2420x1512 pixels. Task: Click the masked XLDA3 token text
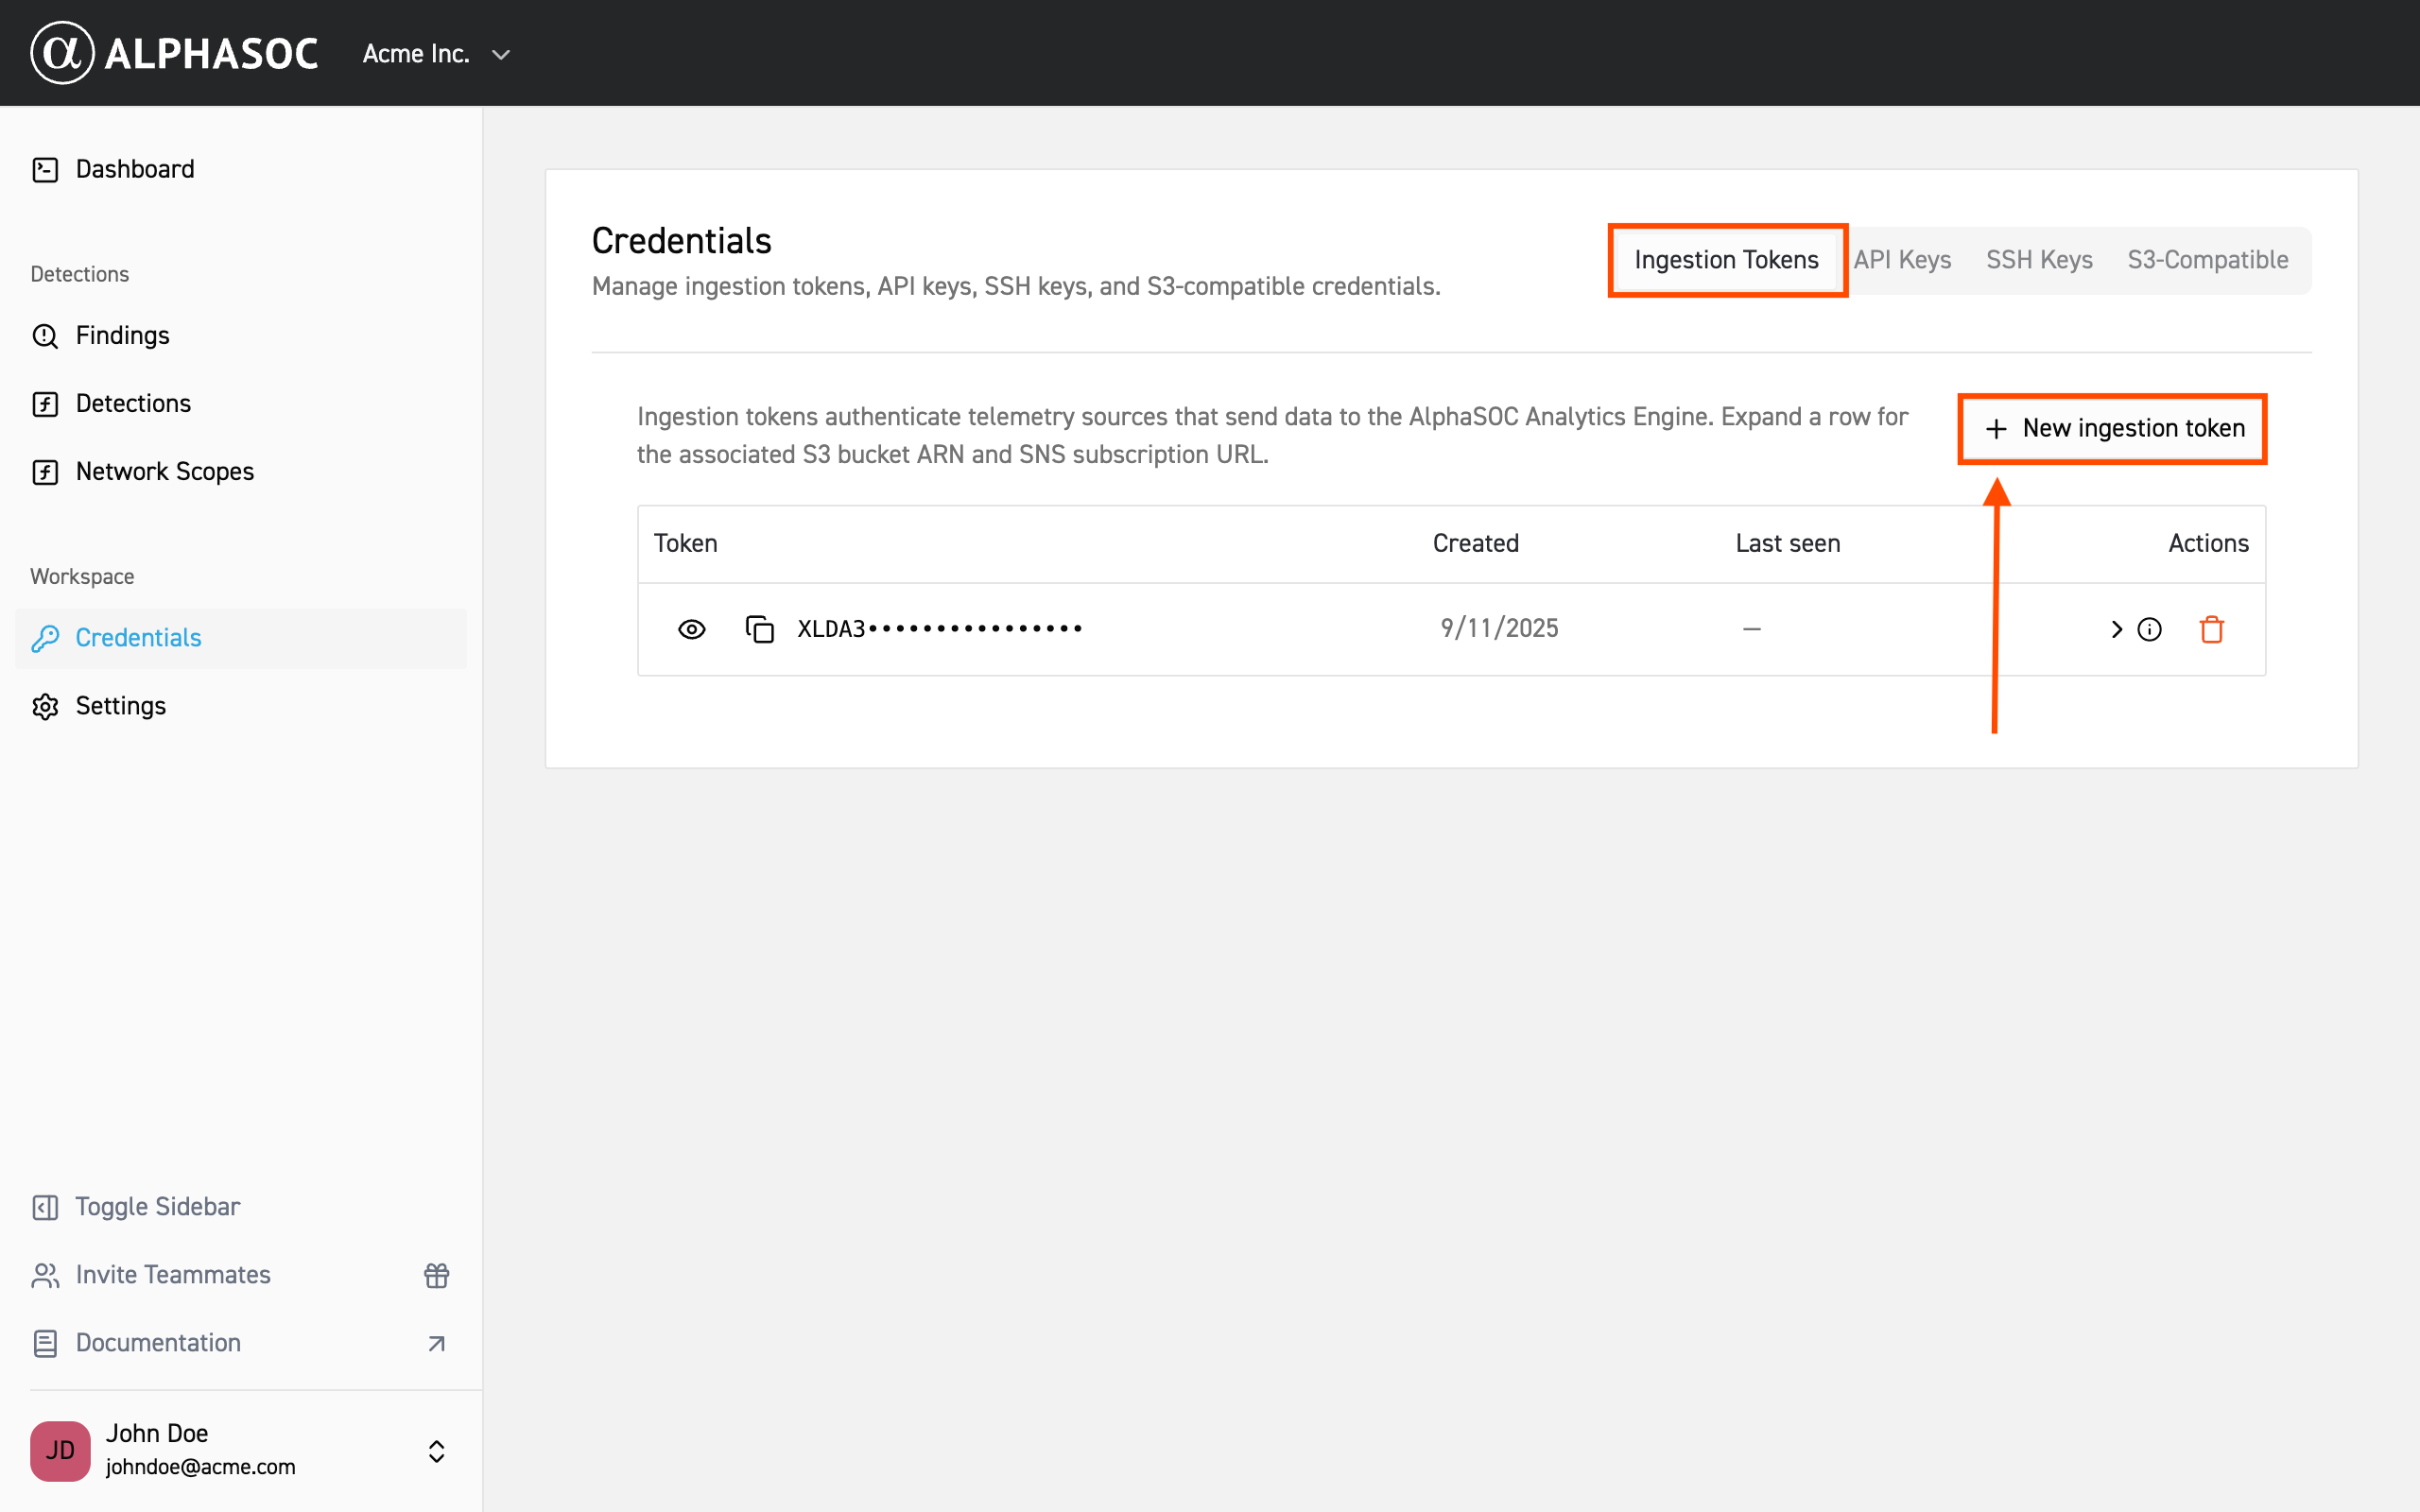click(939, 629)
